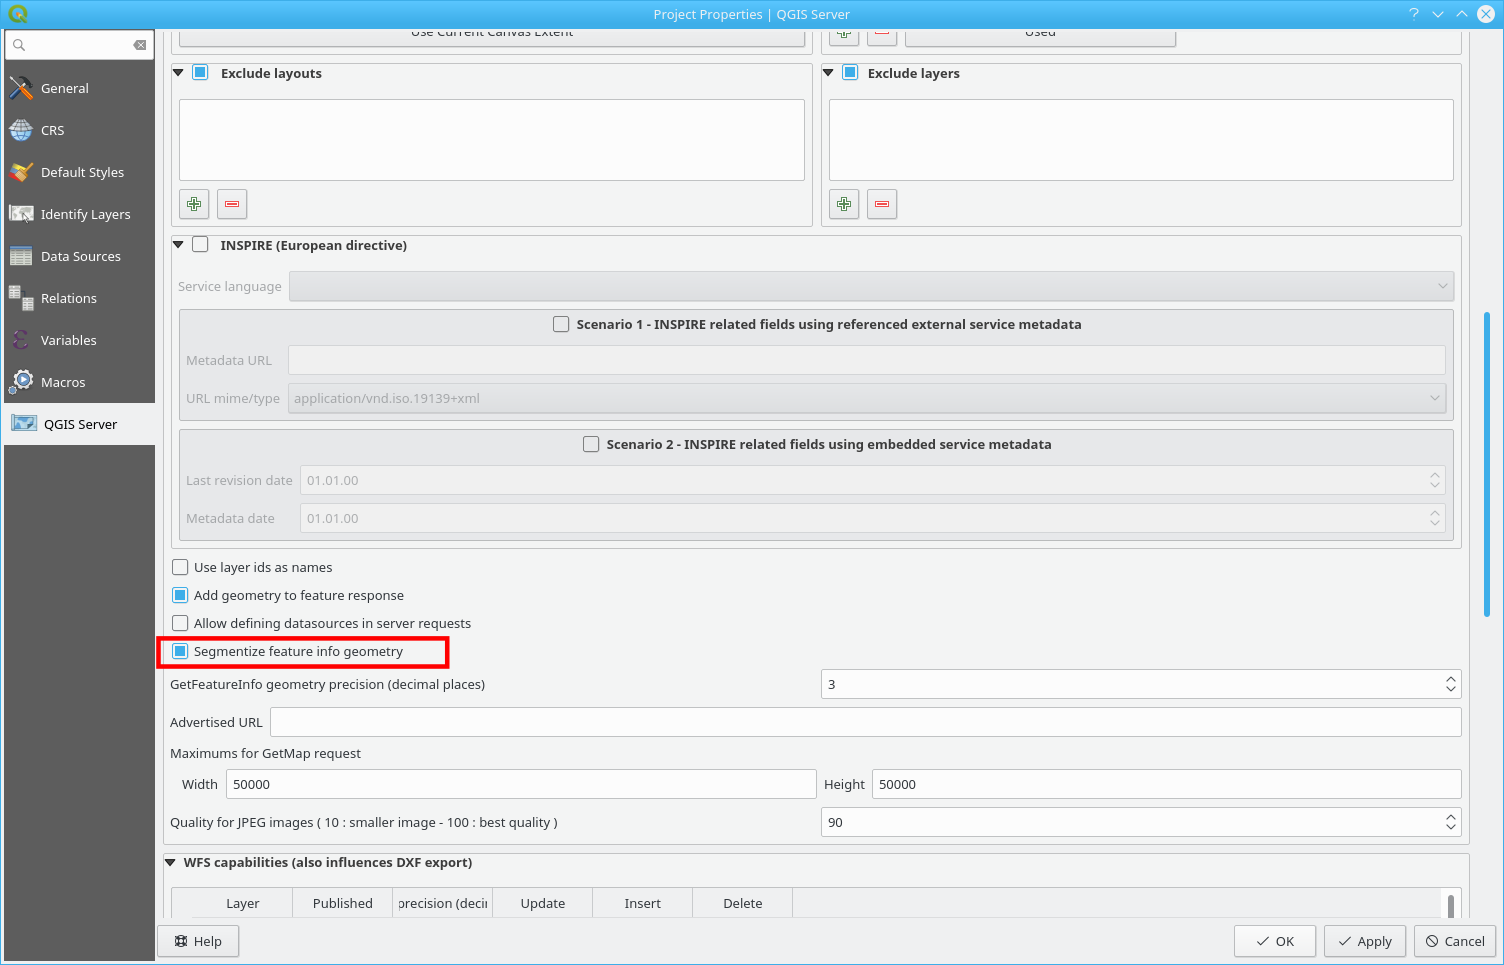Open Variables page
Screen dimensions: 1504x965
pyautogui.click(x=79, y=340)
